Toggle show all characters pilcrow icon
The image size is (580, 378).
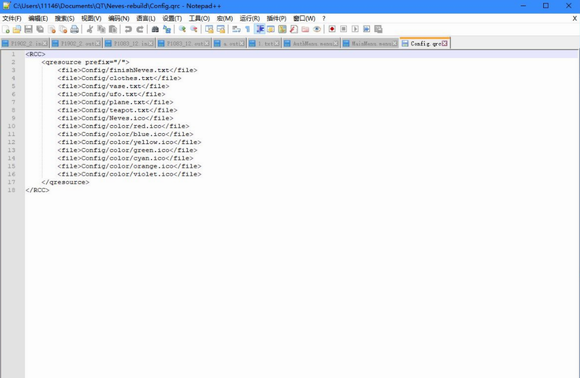248,29
